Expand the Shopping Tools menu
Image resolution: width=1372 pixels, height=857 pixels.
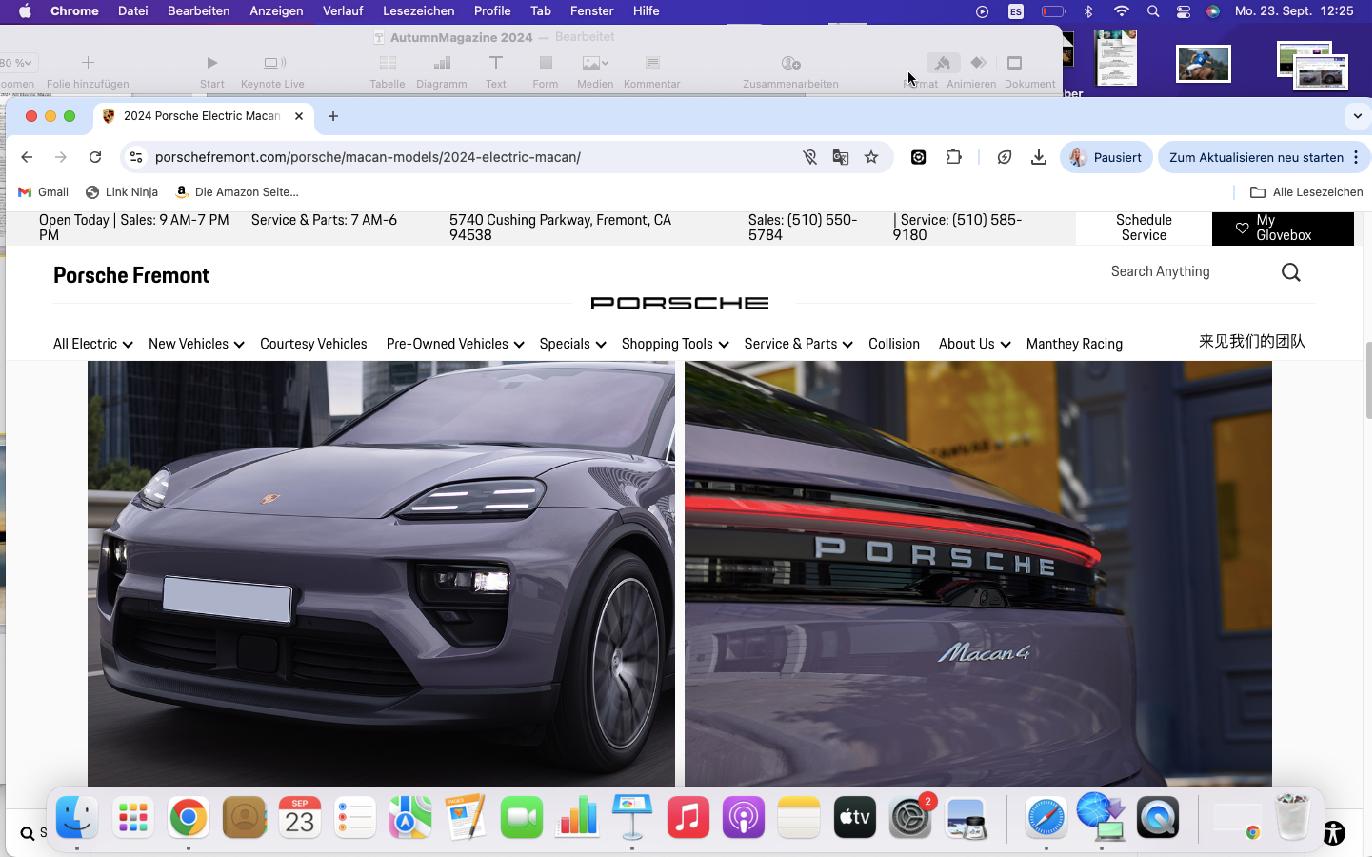coord(675,344)
